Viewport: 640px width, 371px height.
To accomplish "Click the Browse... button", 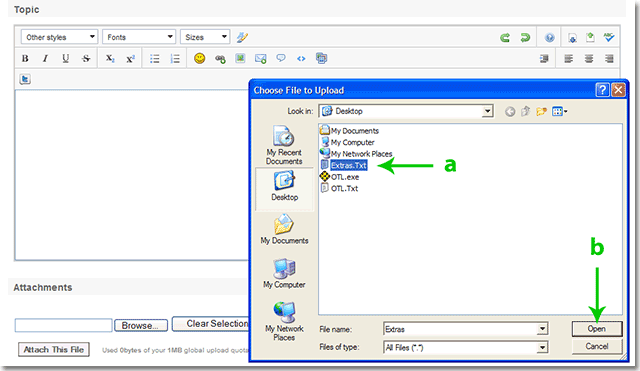I will click(x=141, y=325).
